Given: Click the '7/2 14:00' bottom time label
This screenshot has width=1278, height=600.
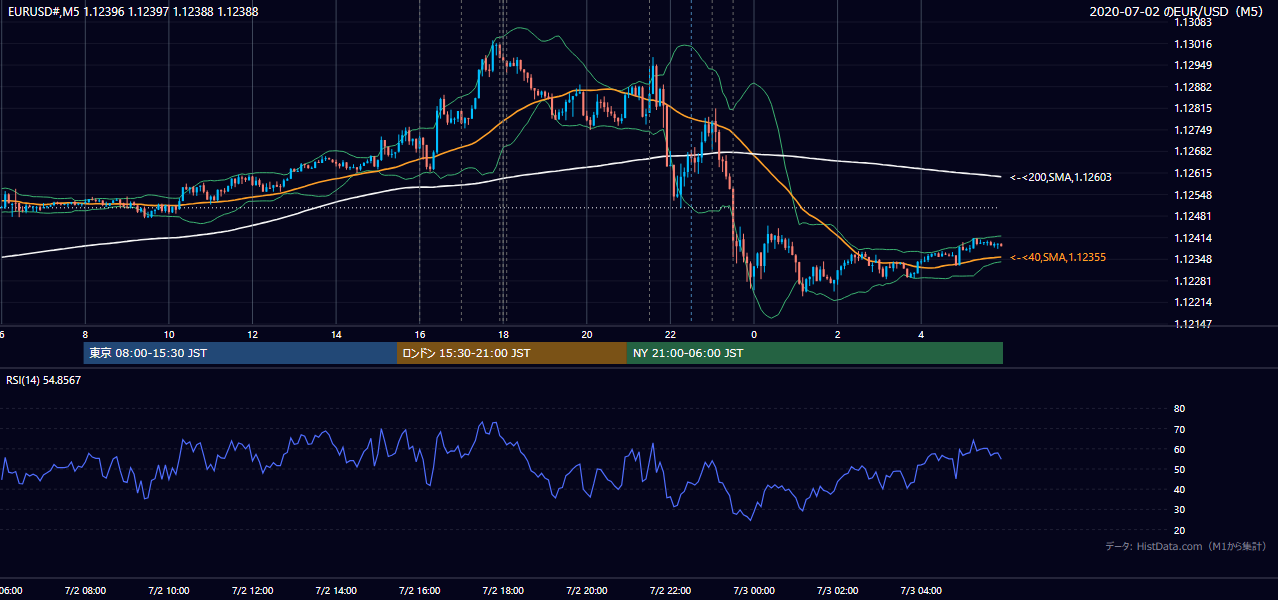Looking at the screenshot, I should point(336,590).
